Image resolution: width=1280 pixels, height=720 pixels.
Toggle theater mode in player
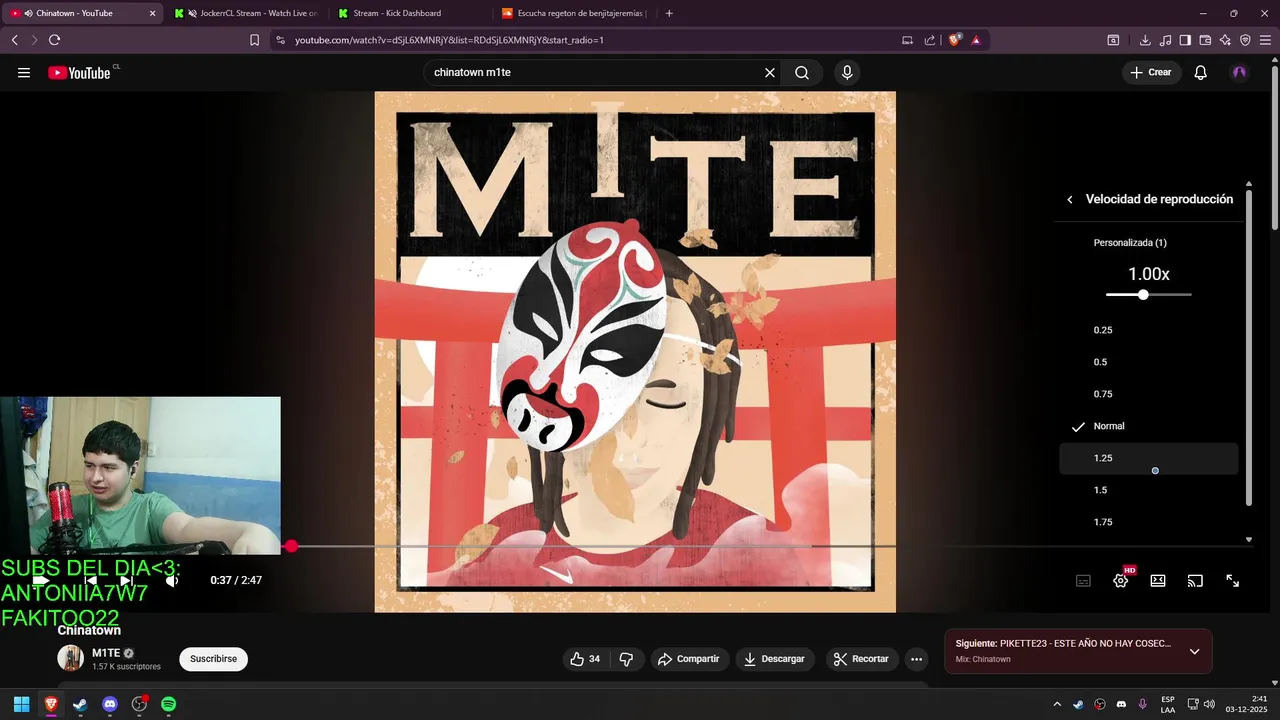pyautogui.click(x=1158, y=581)
